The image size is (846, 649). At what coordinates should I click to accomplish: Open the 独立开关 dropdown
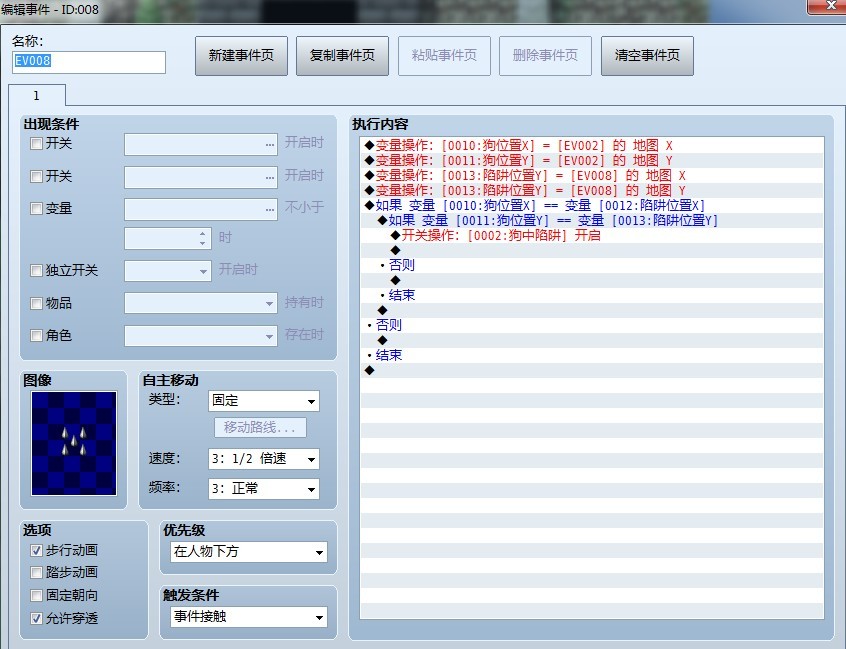[x=167, y=271]
